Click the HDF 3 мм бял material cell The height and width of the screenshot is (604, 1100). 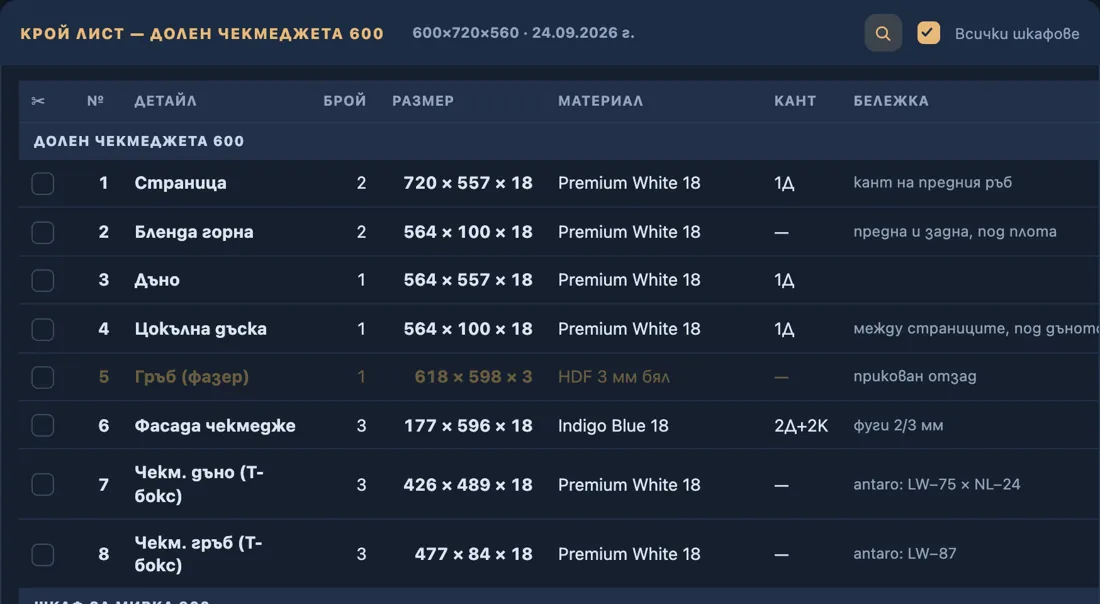pos(614,377)
